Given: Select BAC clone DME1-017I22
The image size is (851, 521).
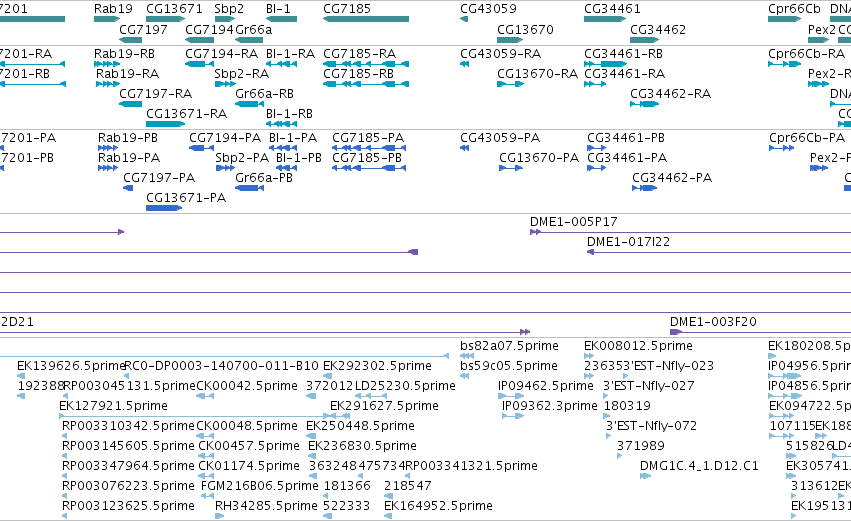Looking at the screenshot, I should [628, 242].
